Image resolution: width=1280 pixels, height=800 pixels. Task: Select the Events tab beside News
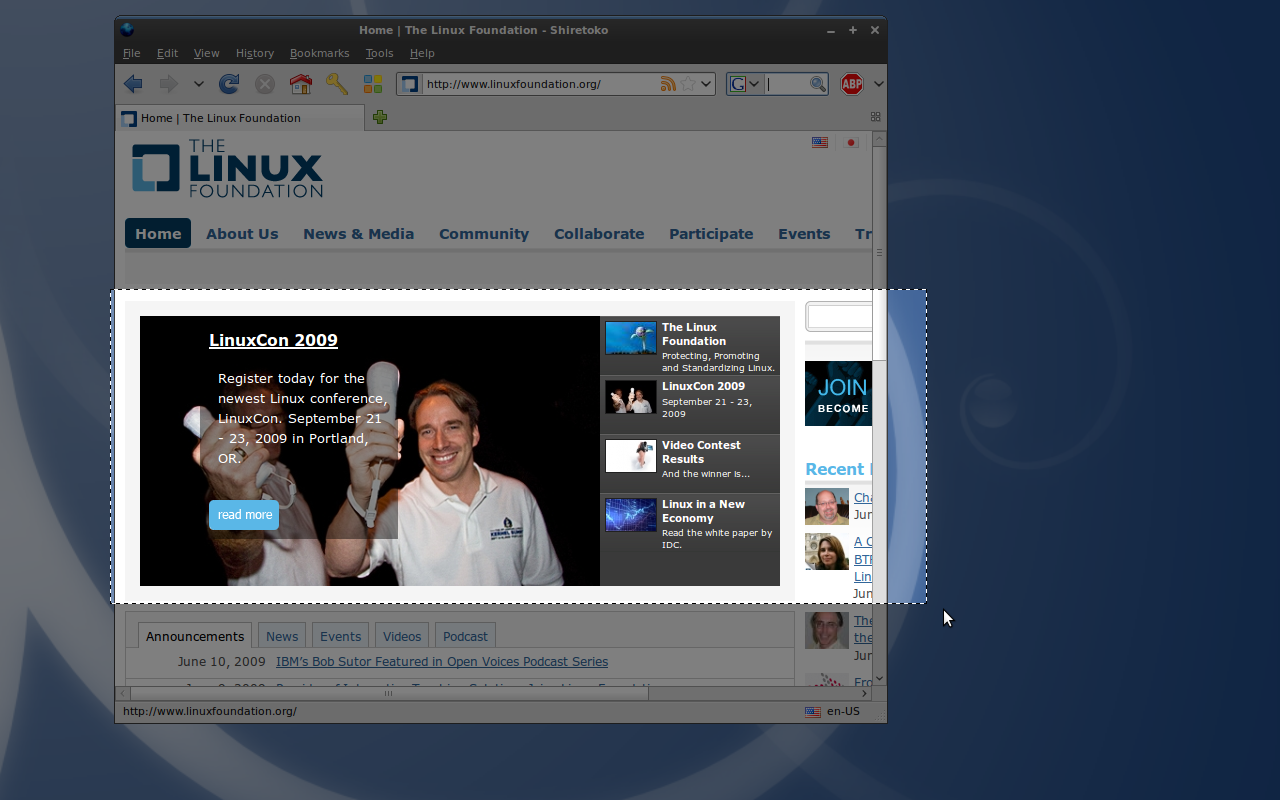pos(340,636)
